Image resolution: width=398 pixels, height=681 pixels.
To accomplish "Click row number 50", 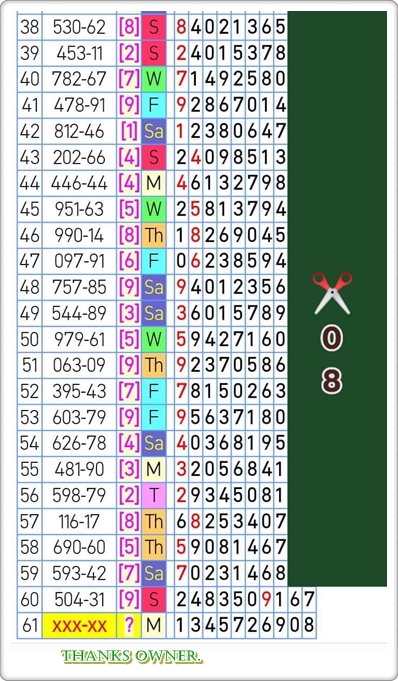I will pos(30,340).
